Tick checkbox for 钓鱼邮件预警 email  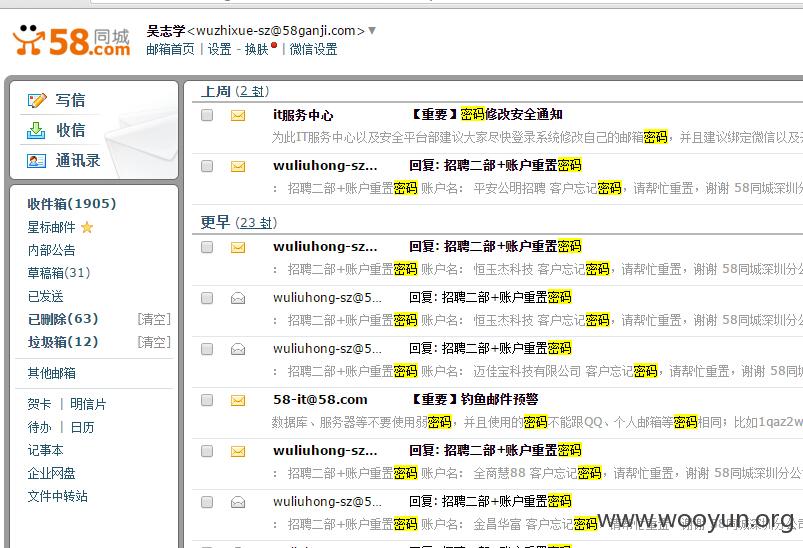pos(207,399)
